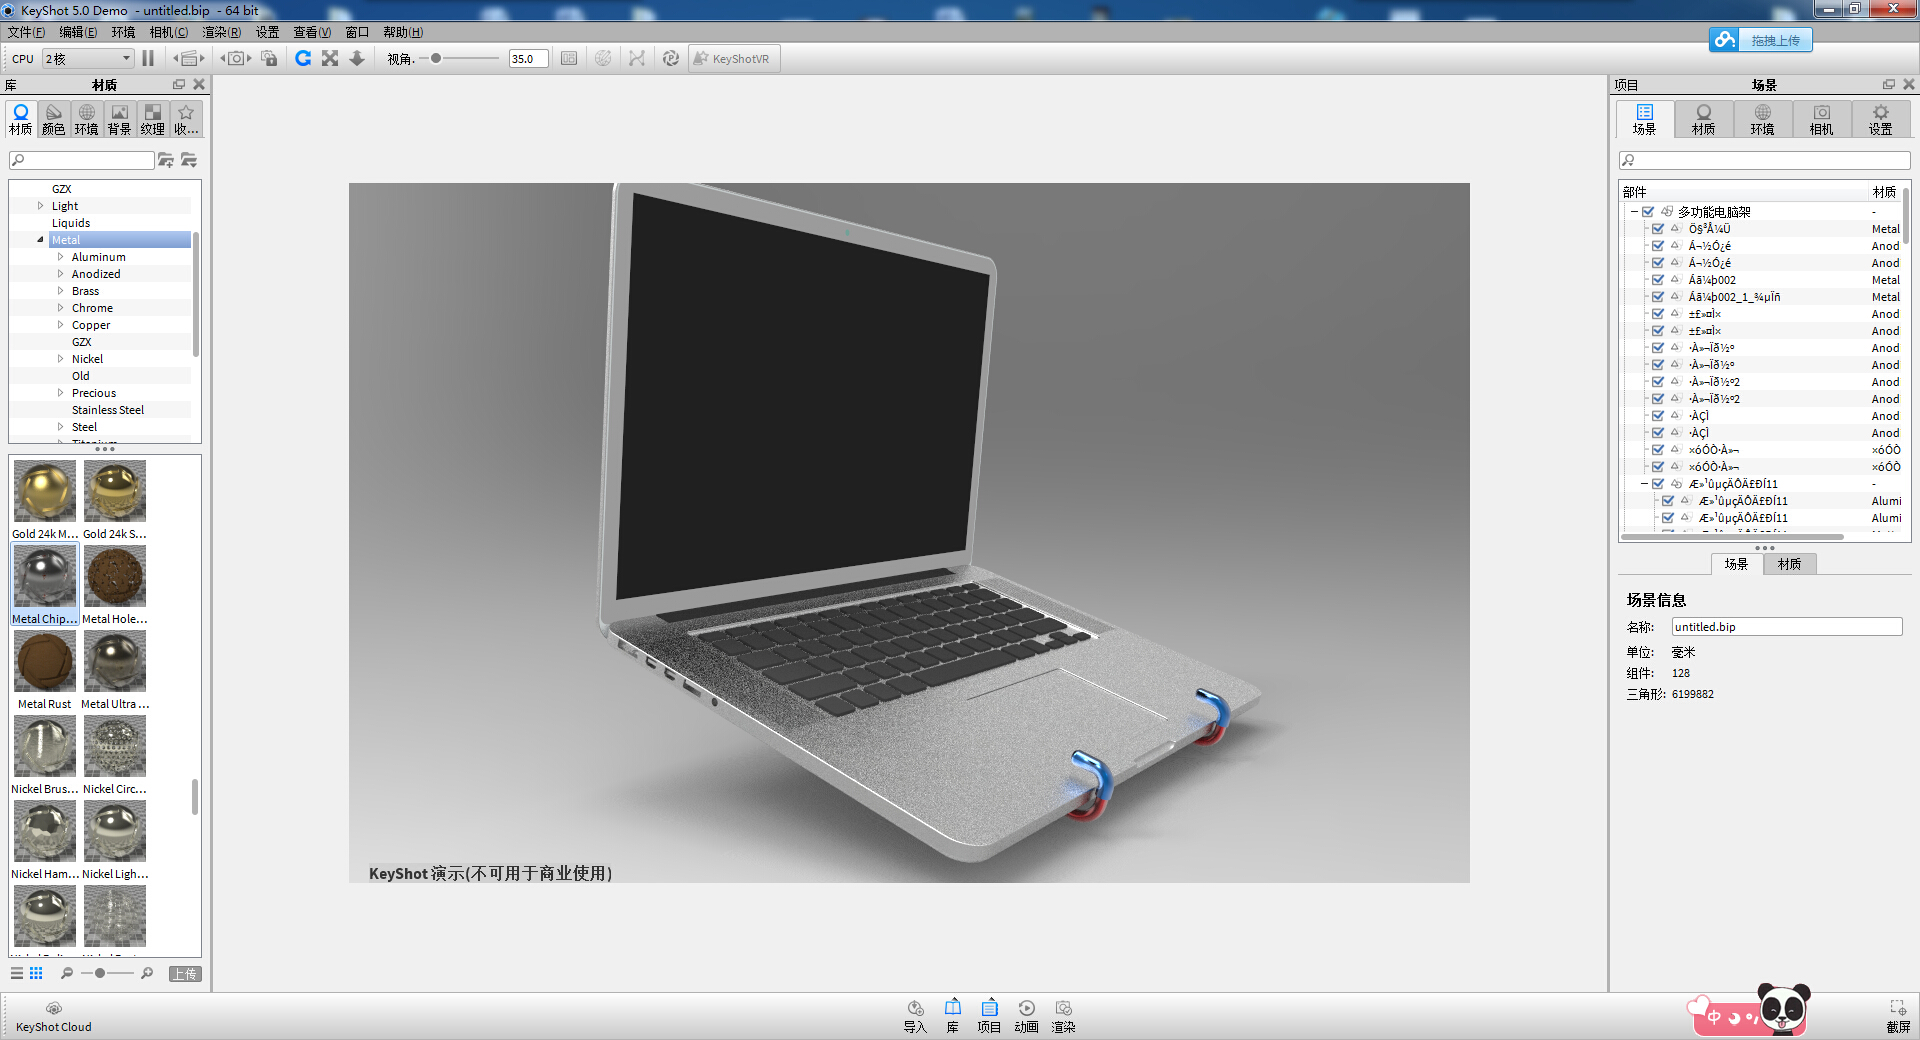1920x1040 pixels.
Task: Toggle the 项目 project panel button
Action: tap(989, 1016)
